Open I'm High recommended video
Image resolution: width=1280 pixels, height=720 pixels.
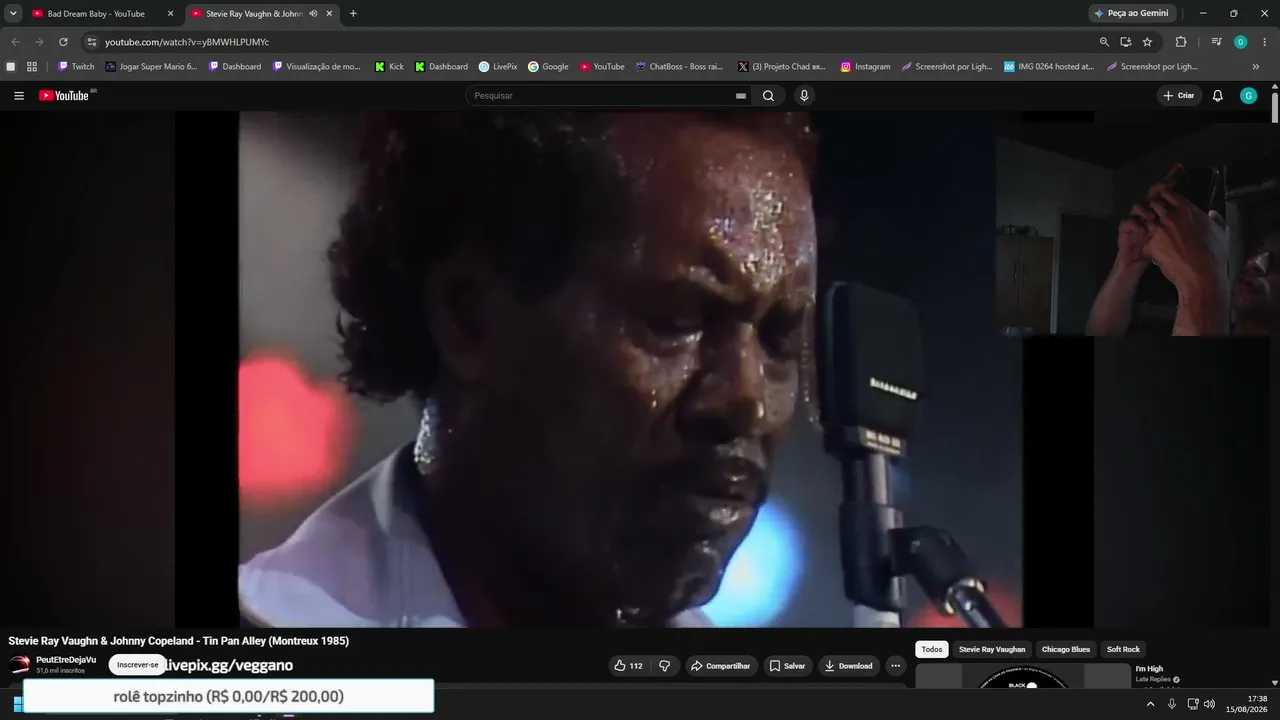click(x=1149, y=669)
